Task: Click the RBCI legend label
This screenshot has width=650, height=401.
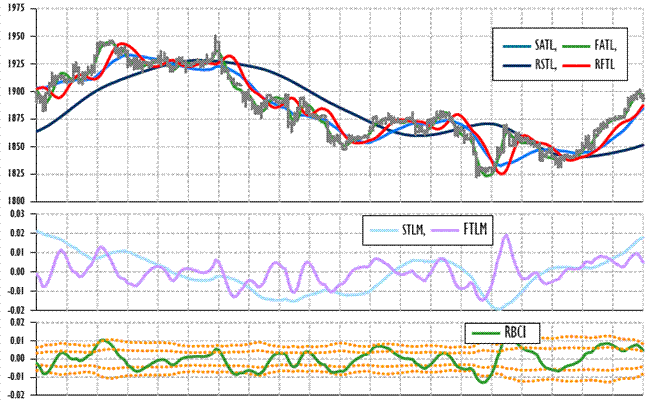Action: [x=517, y=332]
